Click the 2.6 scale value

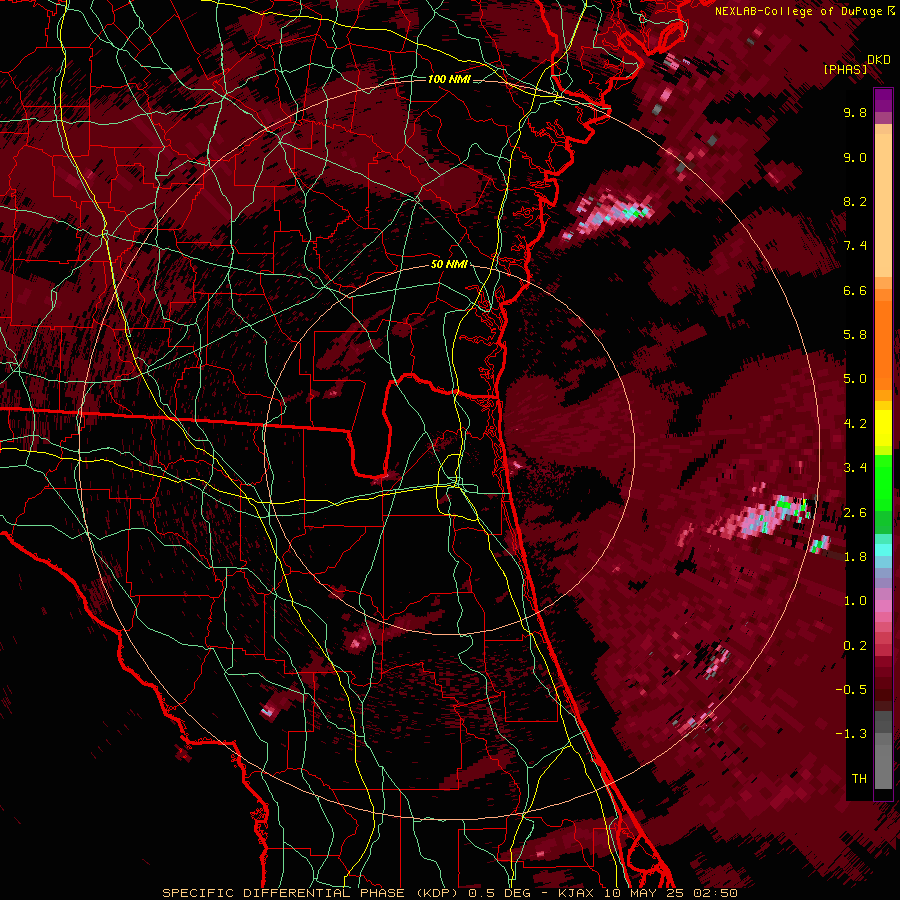point(855,513)
